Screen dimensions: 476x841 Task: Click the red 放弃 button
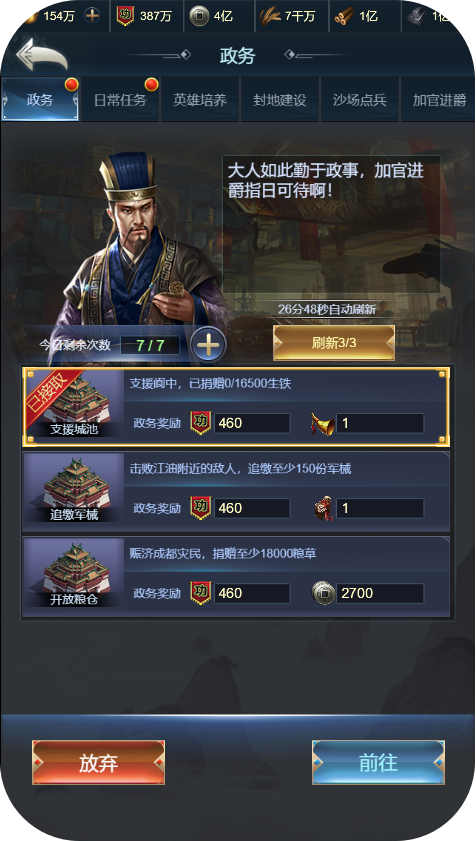98,763
